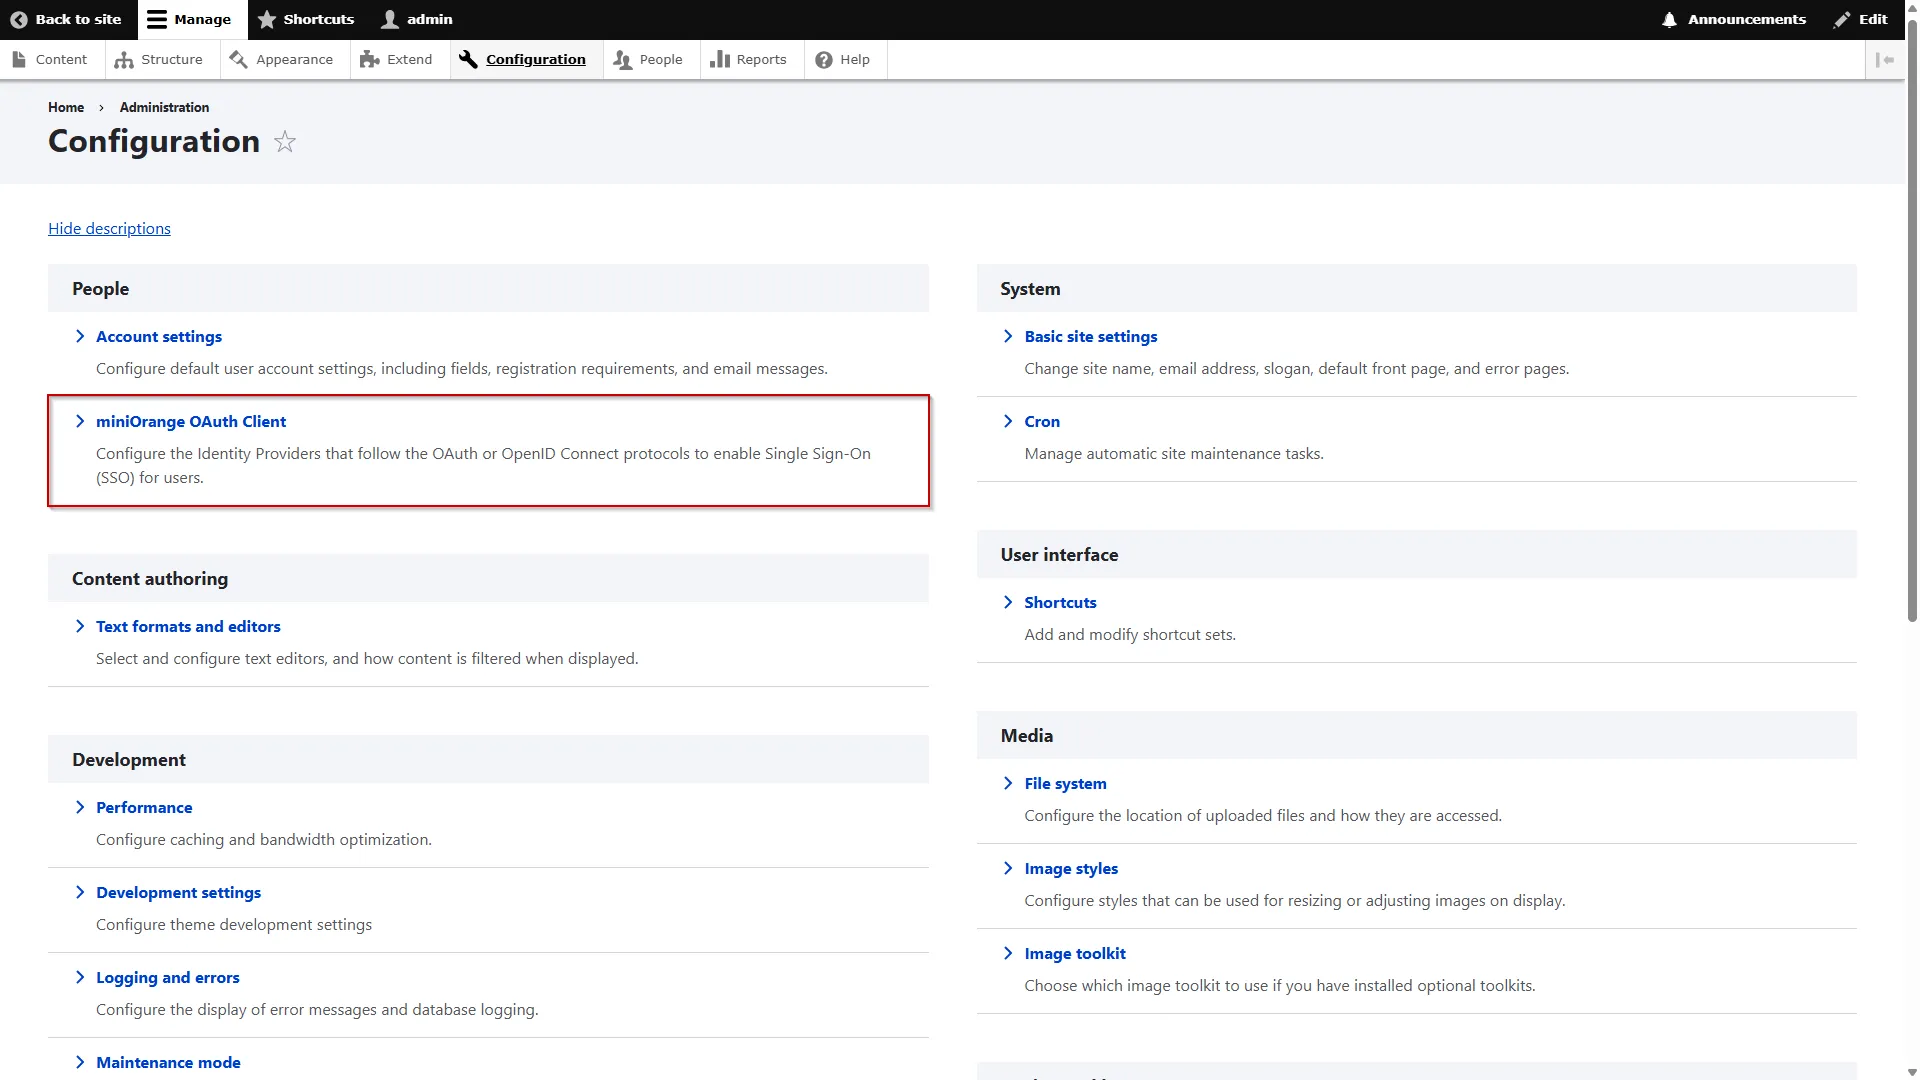Open the Extend menu tab

tap(399, 59)
